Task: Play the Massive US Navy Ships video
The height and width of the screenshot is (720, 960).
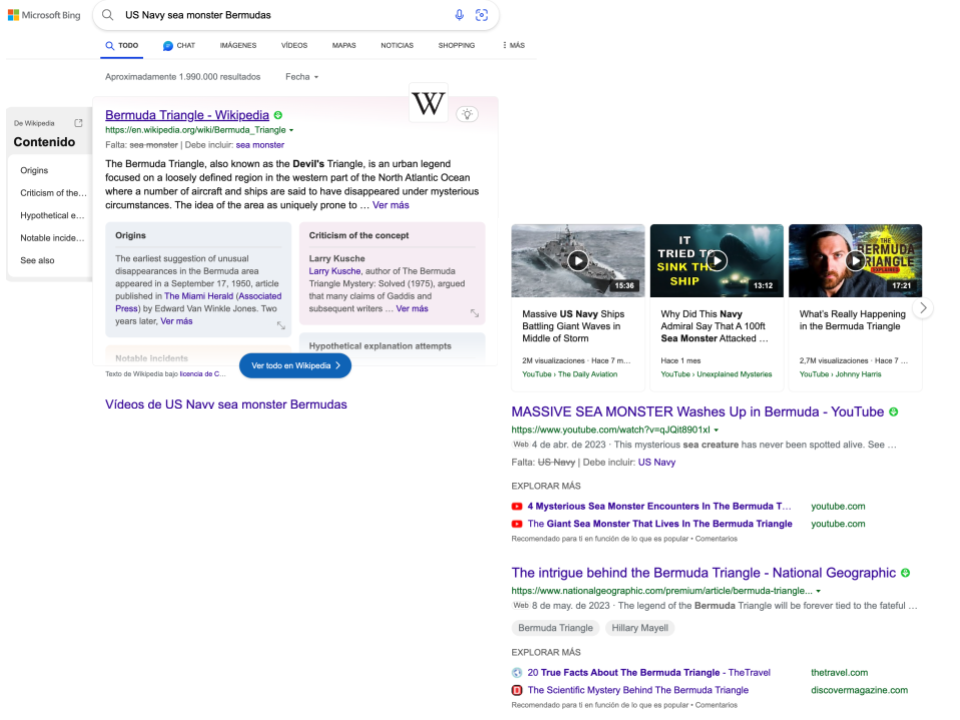Action: 578,261
